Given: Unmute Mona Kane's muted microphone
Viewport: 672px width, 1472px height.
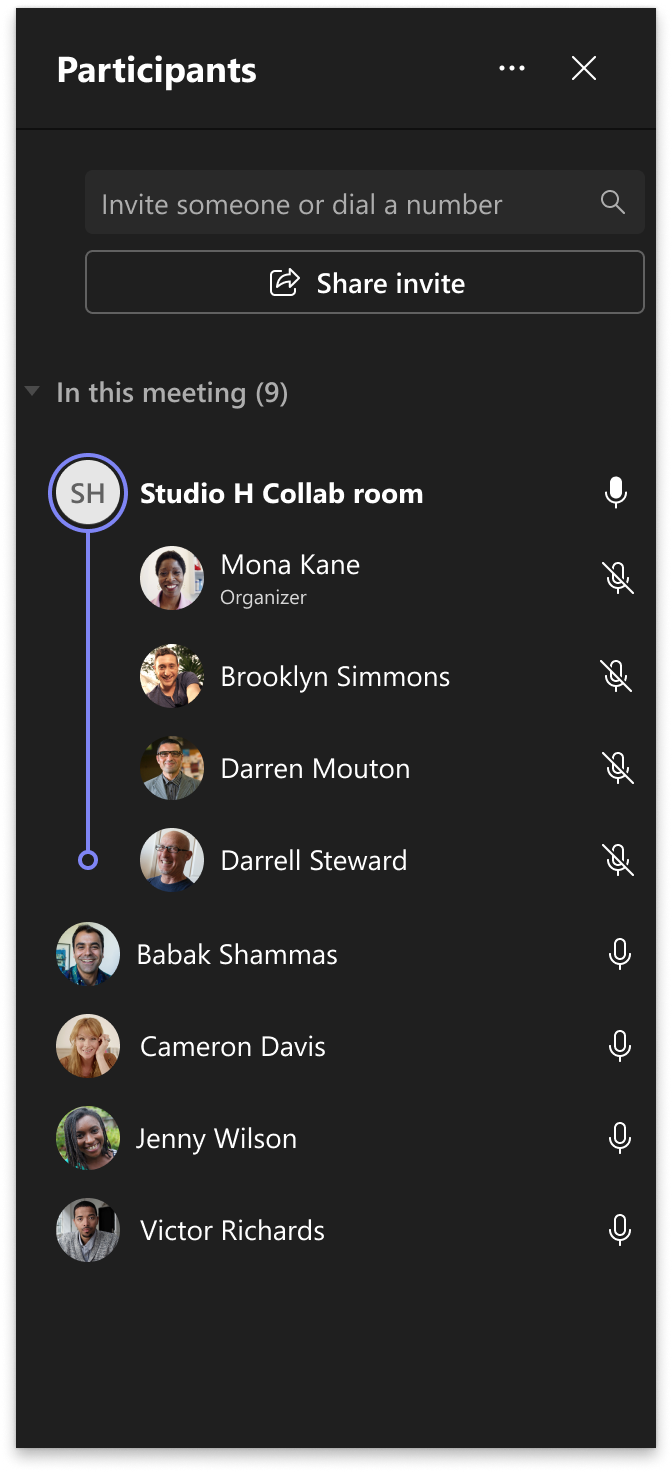Looking at the screenshot, I should [618, 578].
